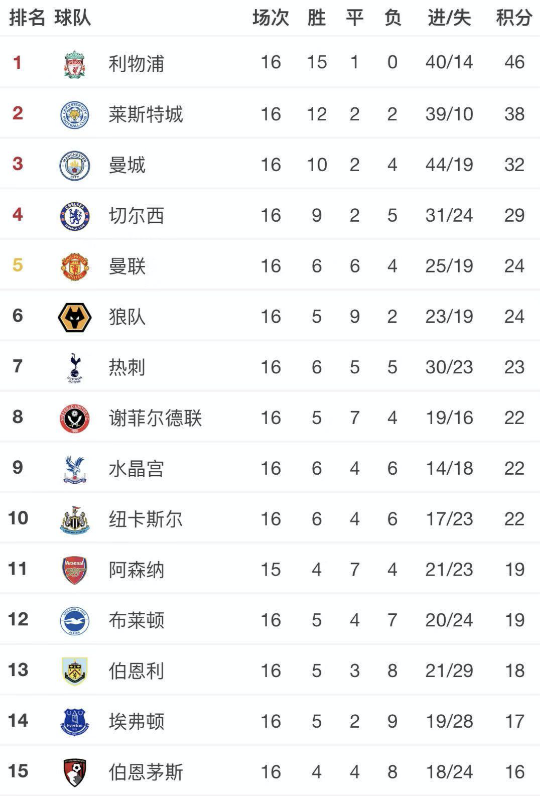Tap the Brighton blue circle logo
Viewport: 540px width, 796px height.
75,620
